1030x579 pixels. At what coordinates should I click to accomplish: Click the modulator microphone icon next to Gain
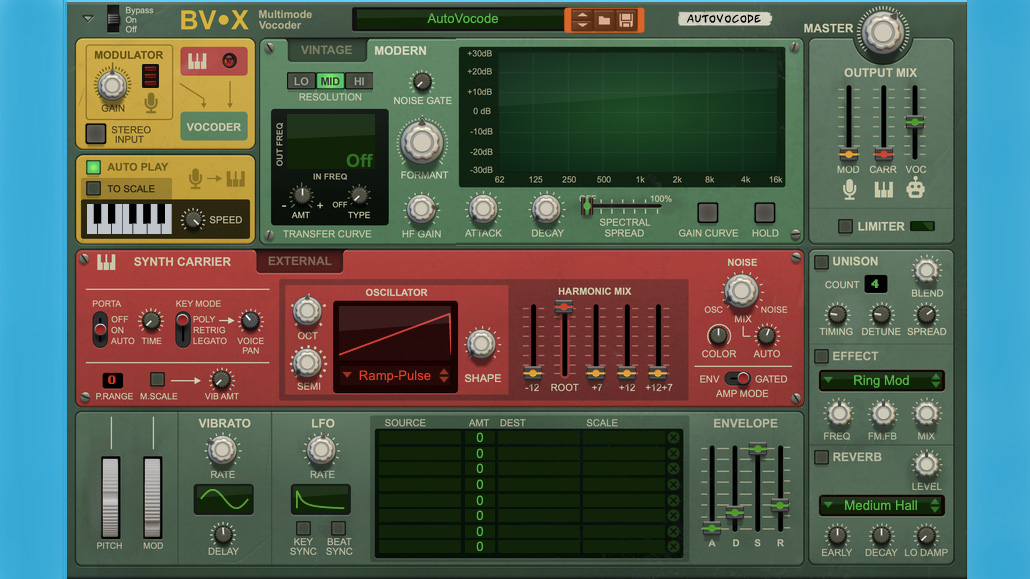(x=151, y=102)
